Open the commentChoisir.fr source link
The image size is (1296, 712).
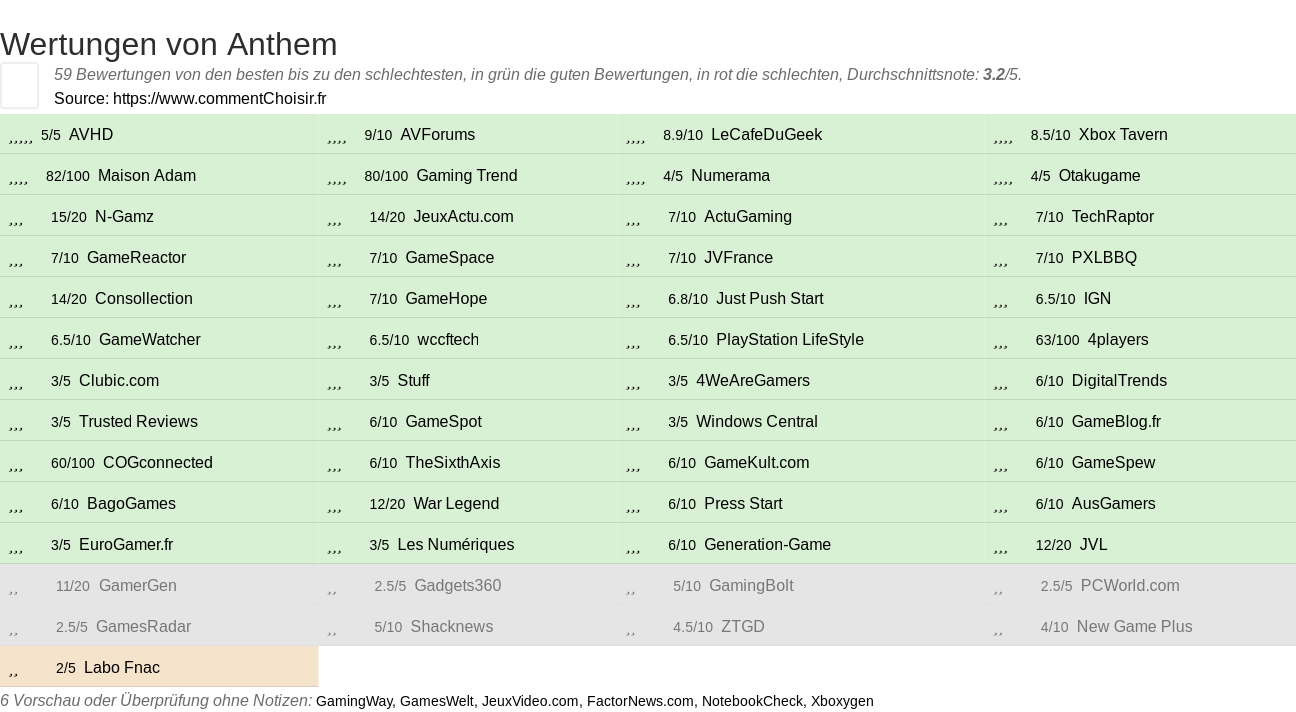click(219, 98)
